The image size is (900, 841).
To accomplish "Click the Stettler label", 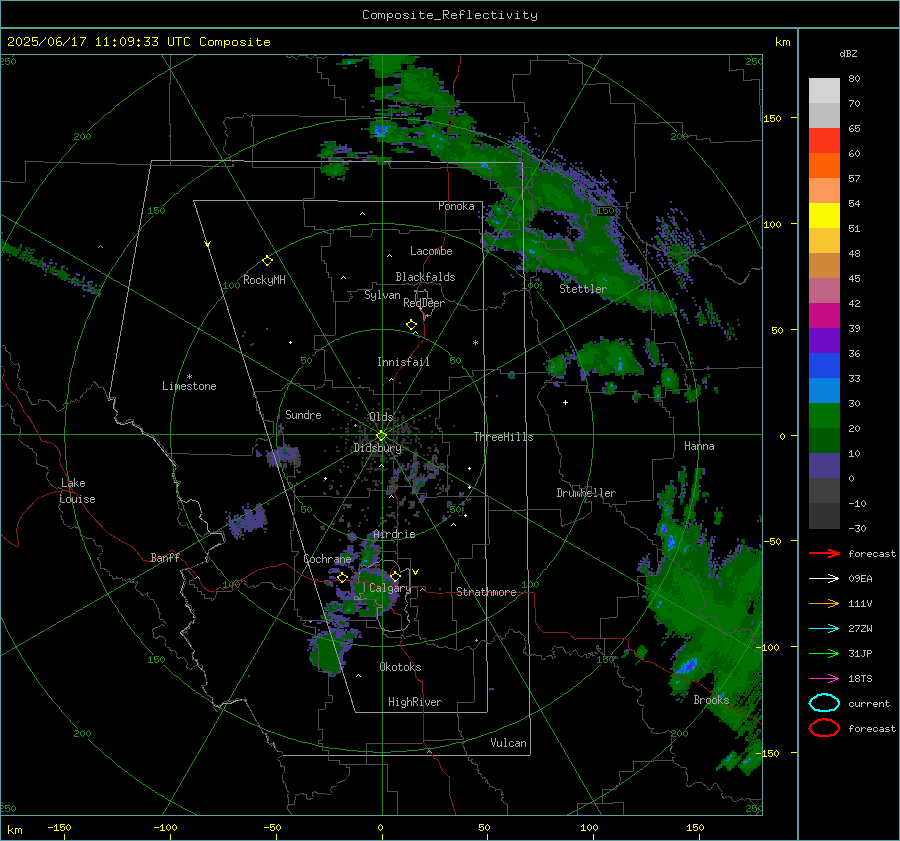I will pos(583,289).
